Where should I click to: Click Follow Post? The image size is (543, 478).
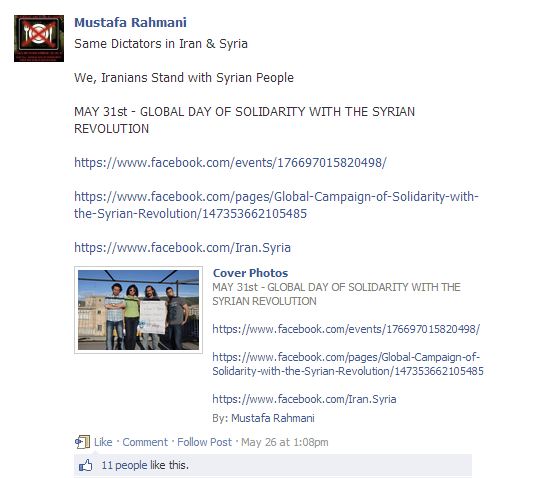pos(204,442)
